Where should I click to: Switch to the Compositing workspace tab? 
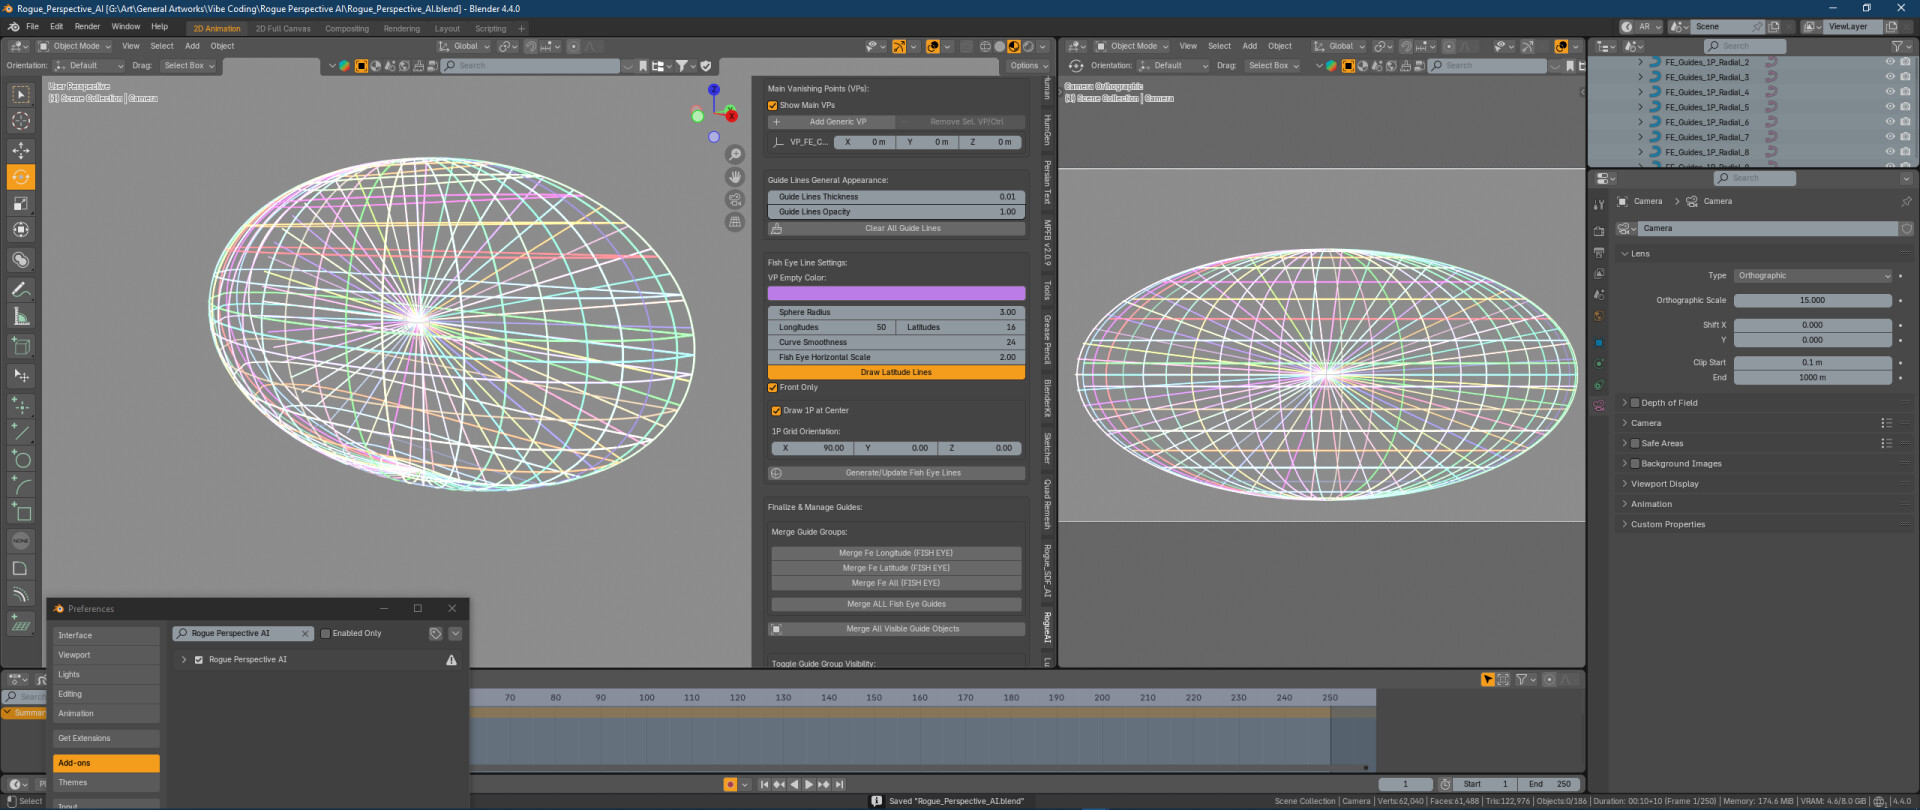click(x=347, y=29)
